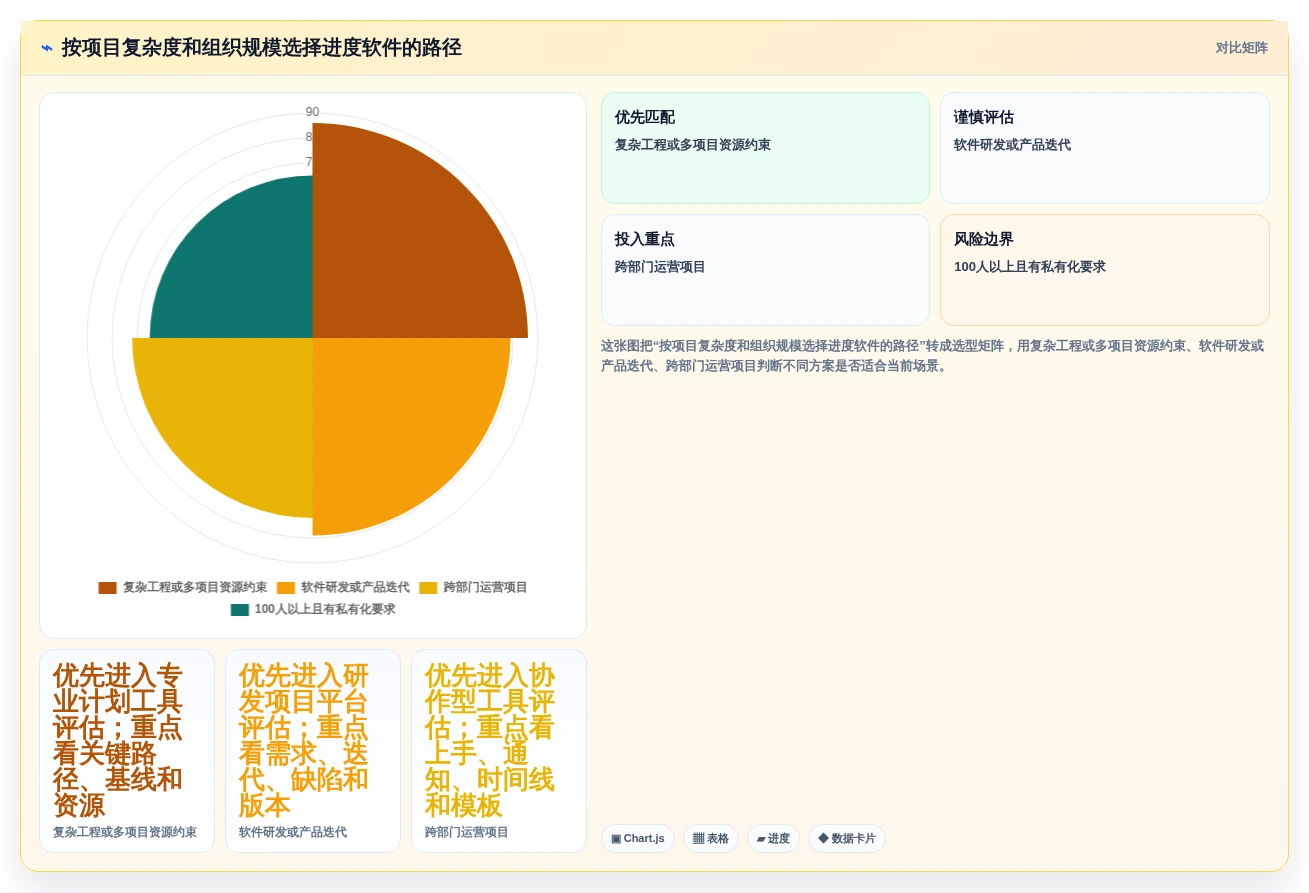Toggle teal legend swatch for 100人以上且有私有化要求
This screenshot has width=1309, height=893.
click(239, 610)
